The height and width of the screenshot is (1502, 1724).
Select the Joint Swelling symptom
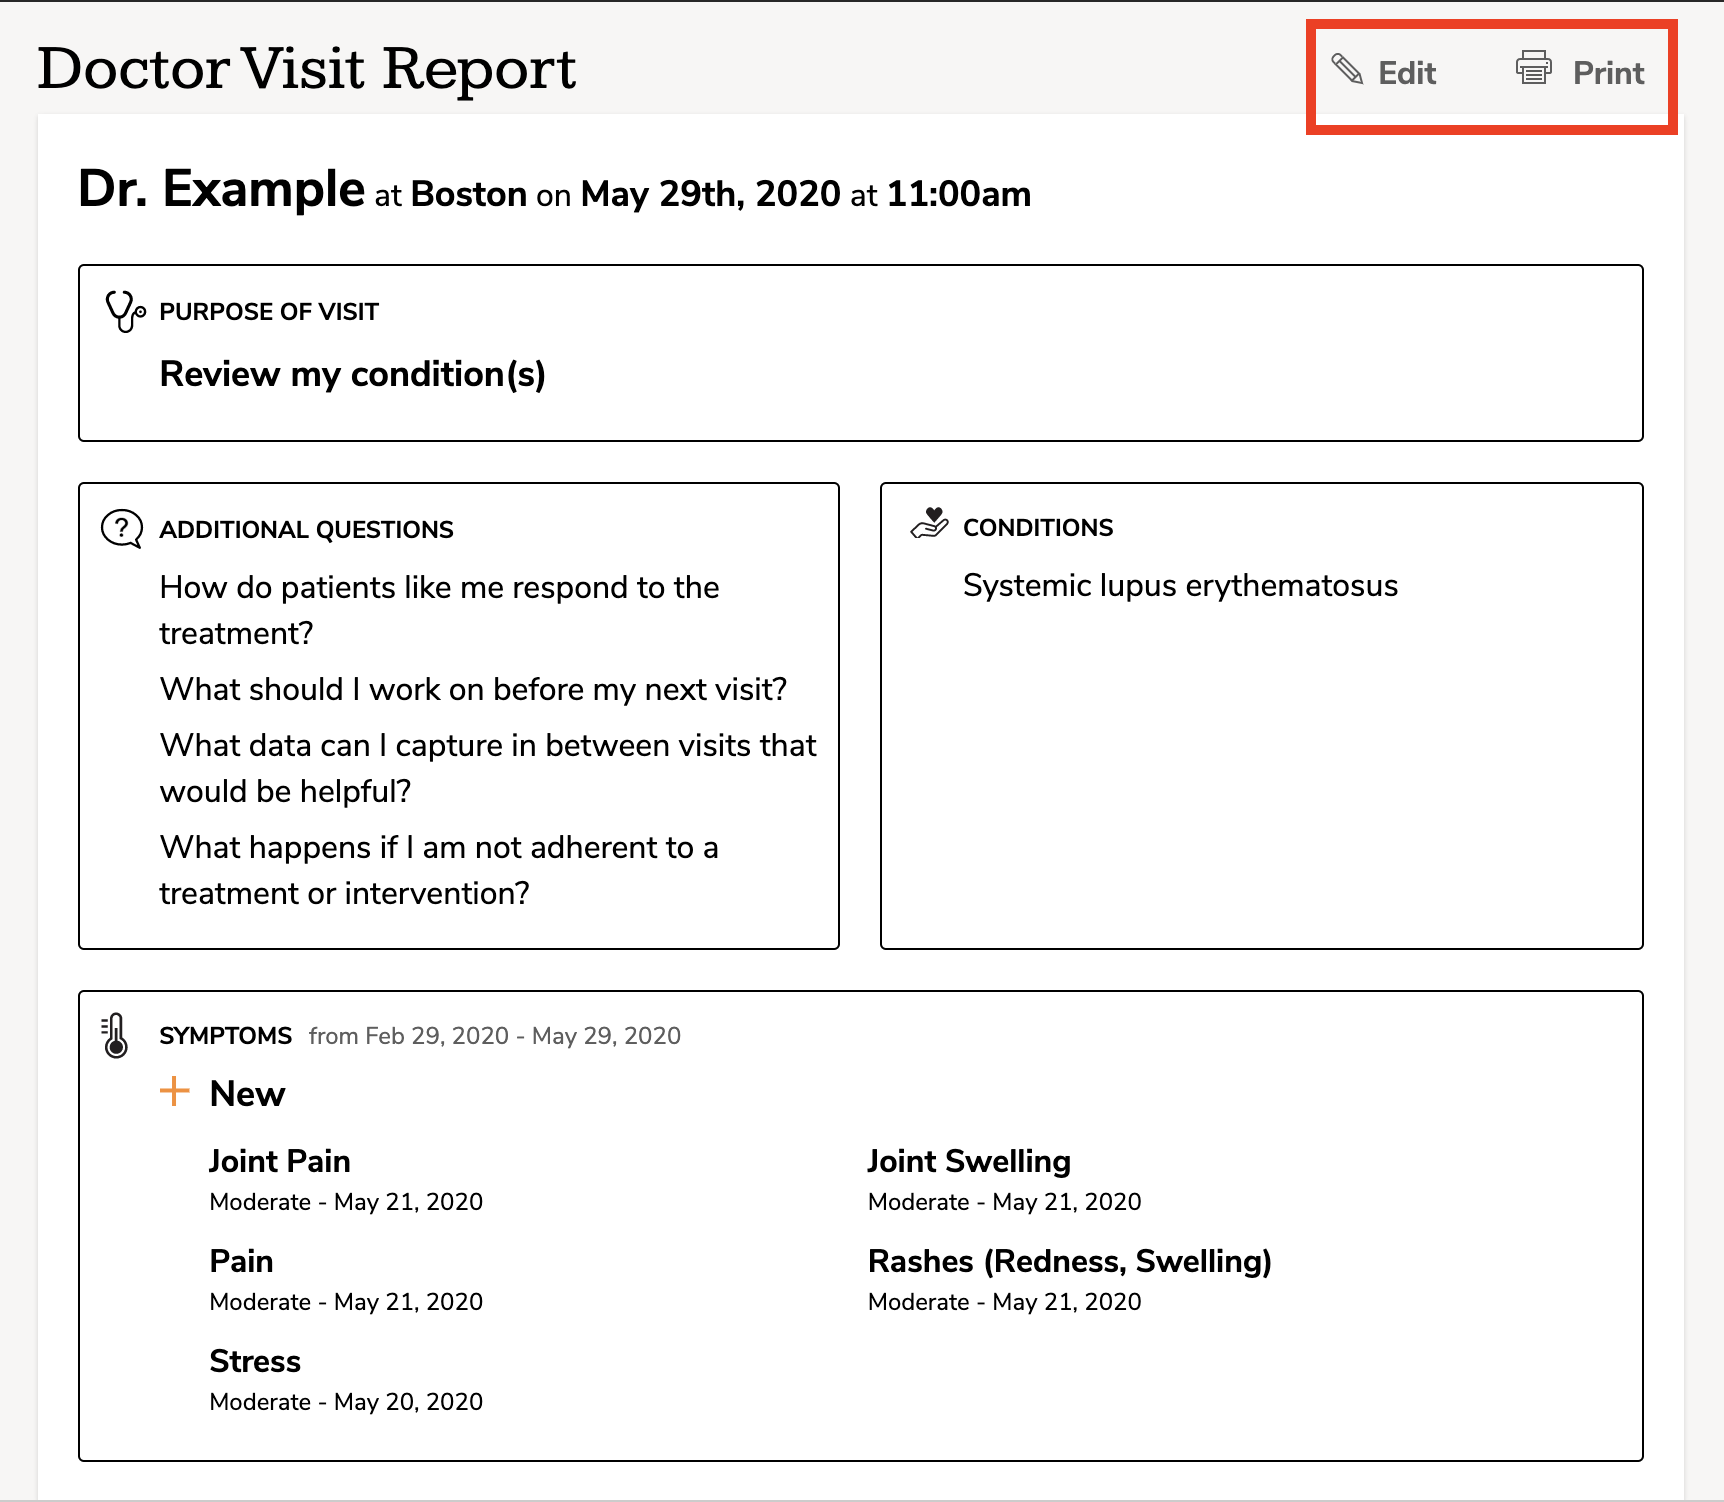tap(969, 1161)
